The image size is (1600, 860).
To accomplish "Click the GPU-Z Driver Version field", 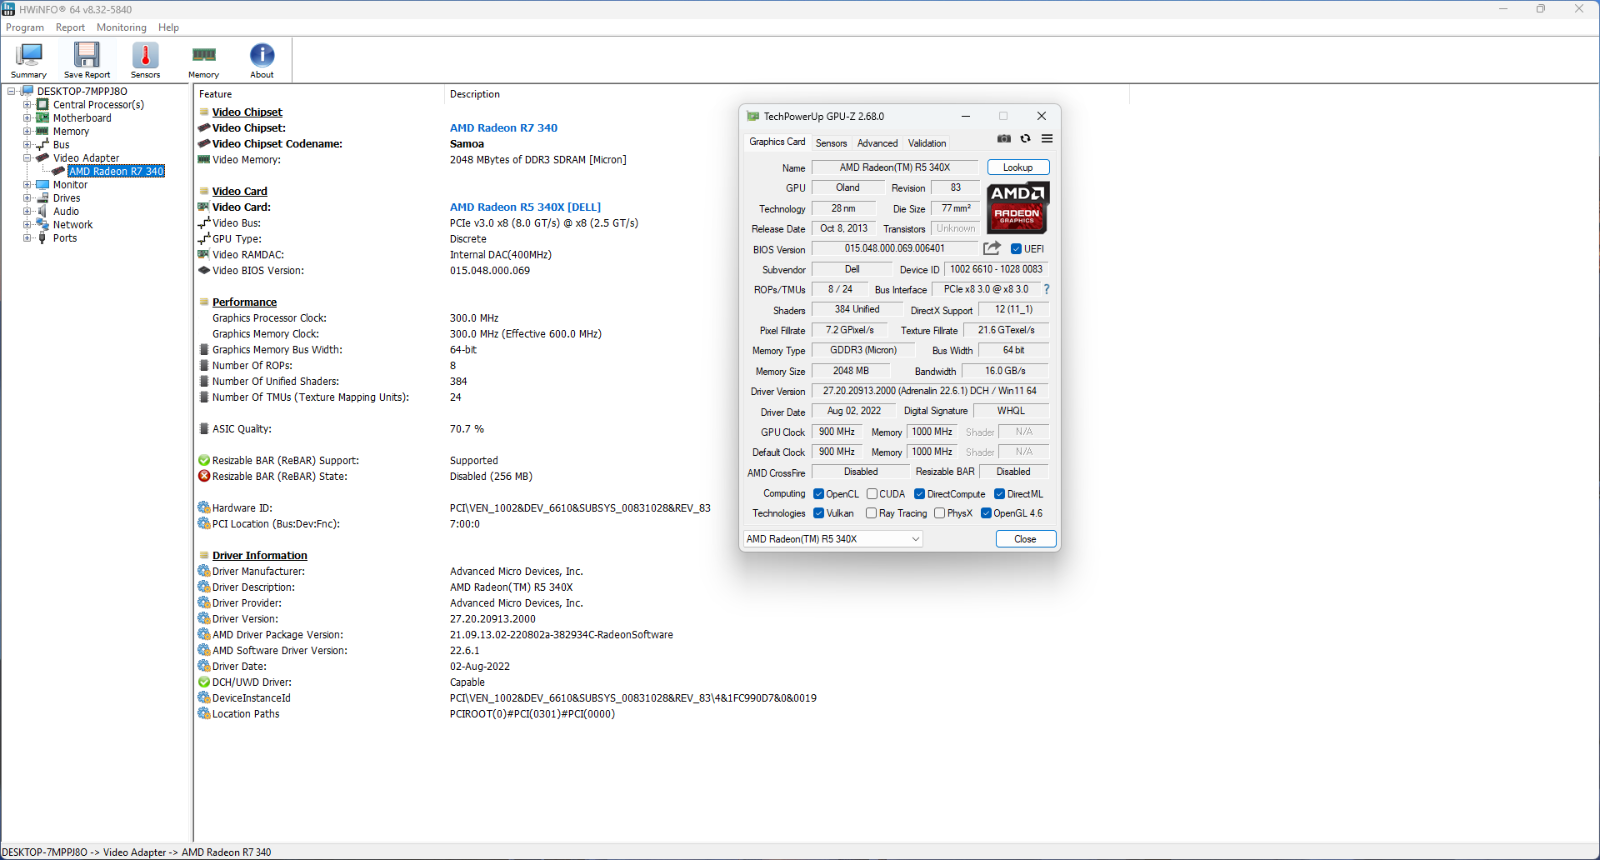I will tap(930, 391).
